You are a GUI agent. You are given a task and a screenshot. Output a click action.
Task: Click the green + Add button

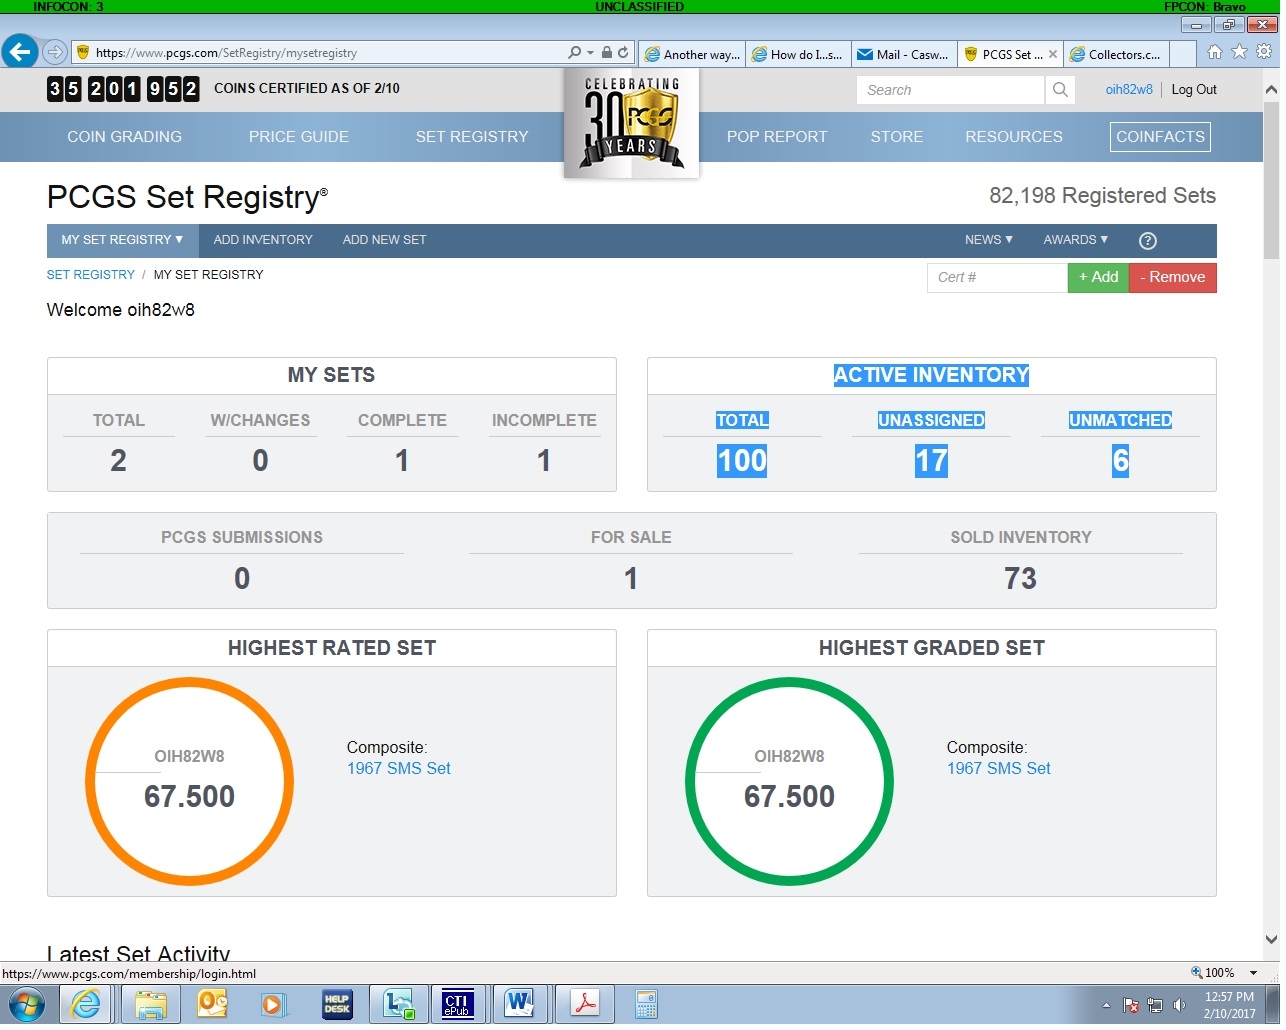point(1098,278)
